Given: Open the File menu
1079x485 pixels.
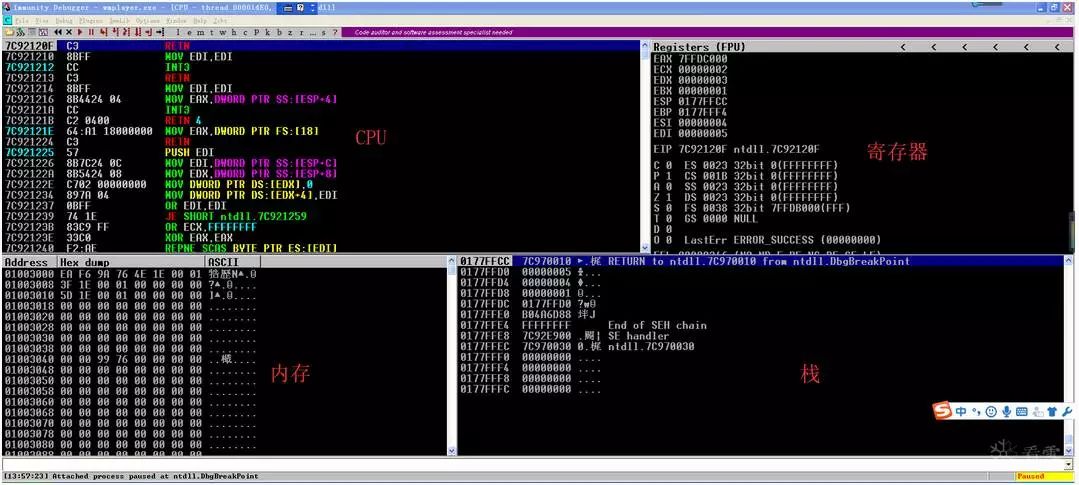Looking at the screenshot, I should click(22, 21).
